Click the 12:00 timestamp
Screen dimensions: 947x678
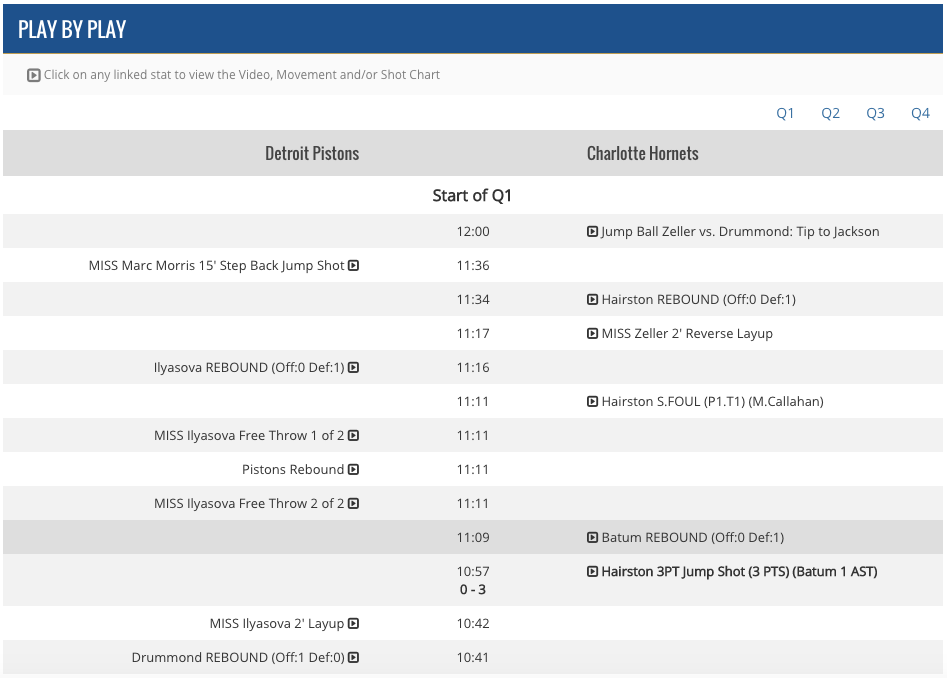[x=473, y=231]
